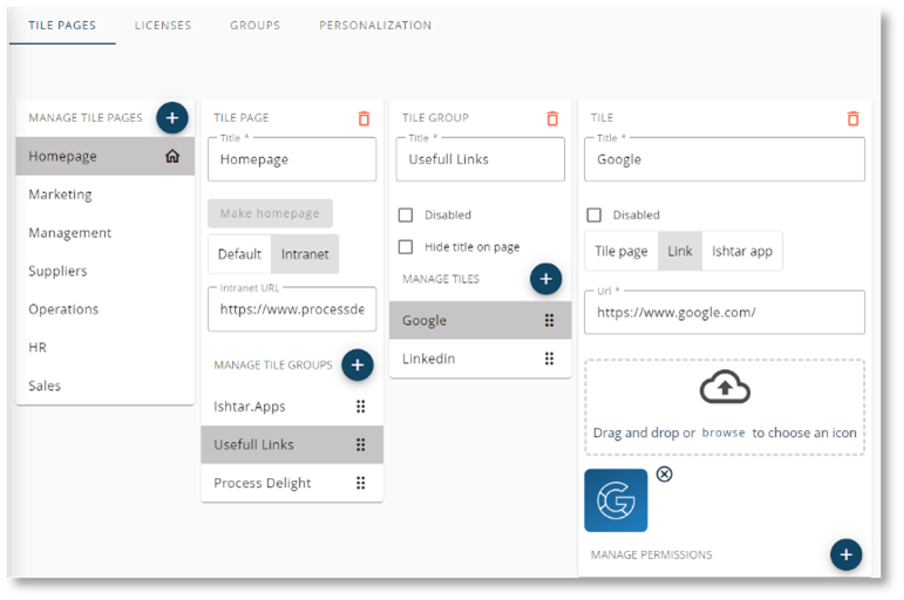The image size is (904, 600).
Task: Click the drag handle beside Ishtar.Apps group
Action: tap(361, 407)
